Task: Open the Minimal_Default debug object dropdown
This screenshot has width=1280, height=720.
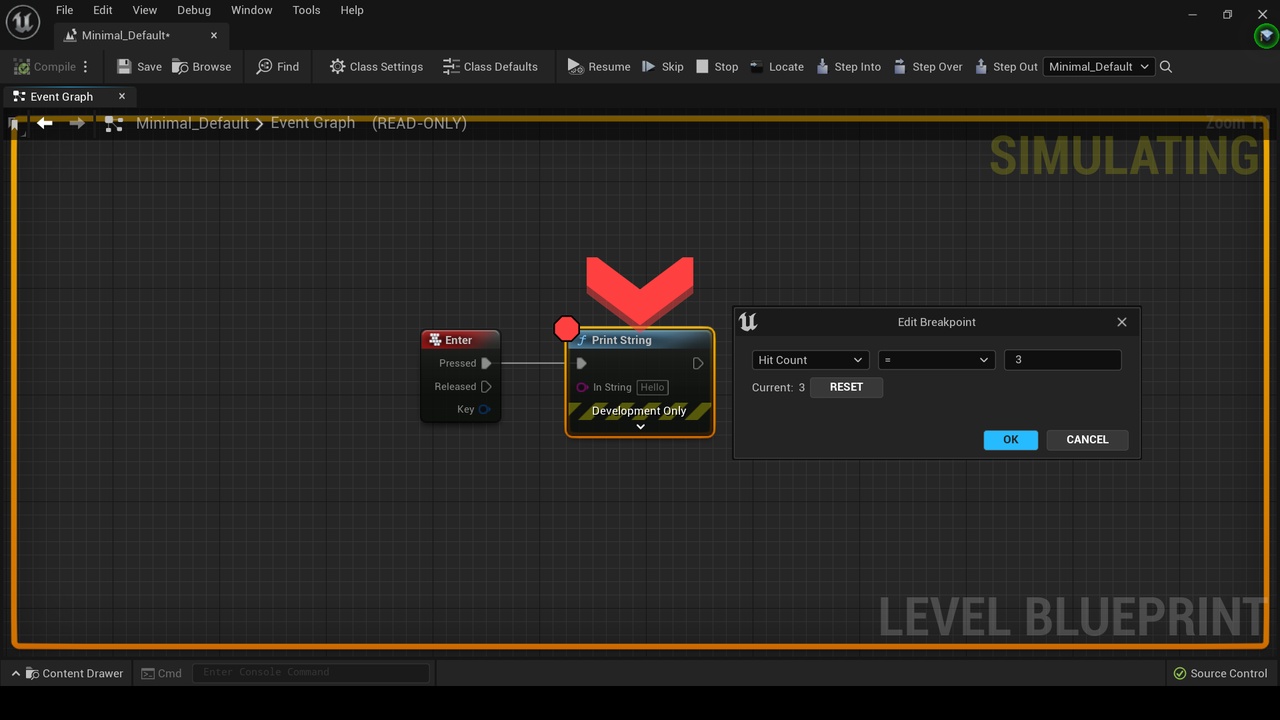Action: tap(1099, 67)
